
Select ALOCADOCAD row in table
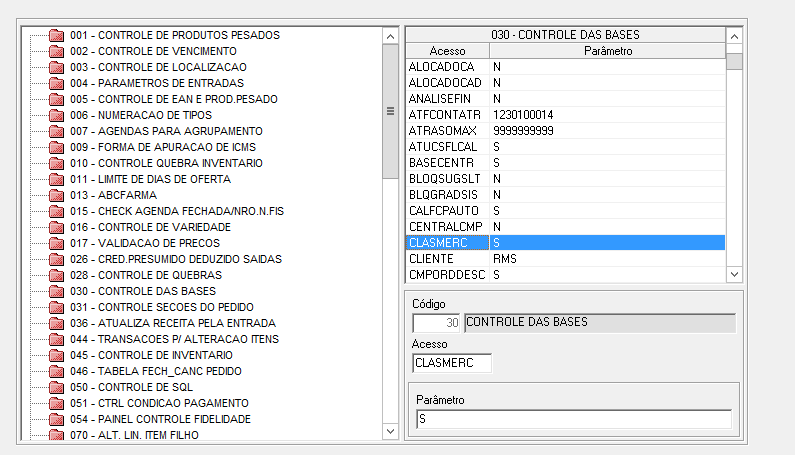coord(565,83)
